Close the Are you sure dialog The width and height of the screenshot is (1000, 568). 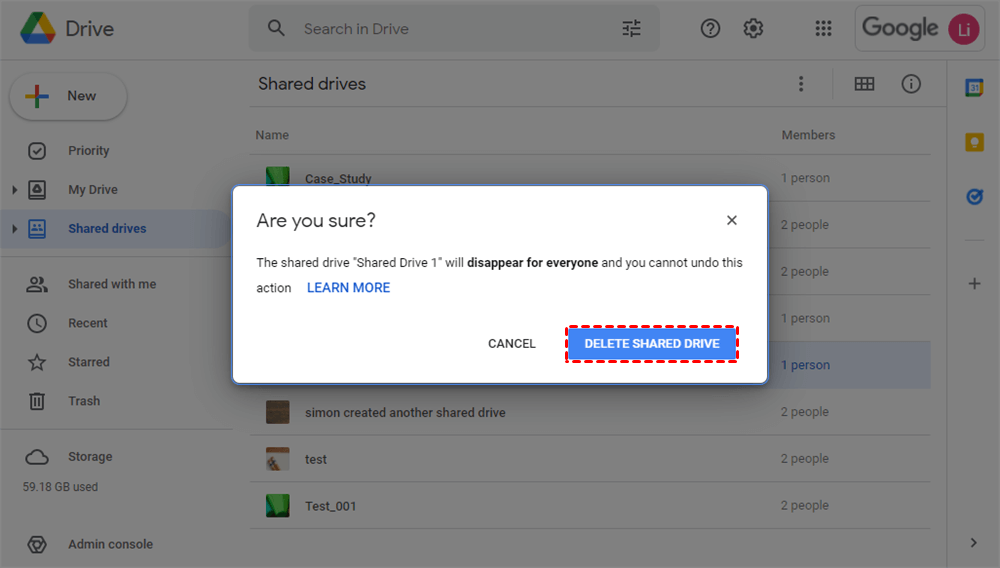[x=732, y=221]
